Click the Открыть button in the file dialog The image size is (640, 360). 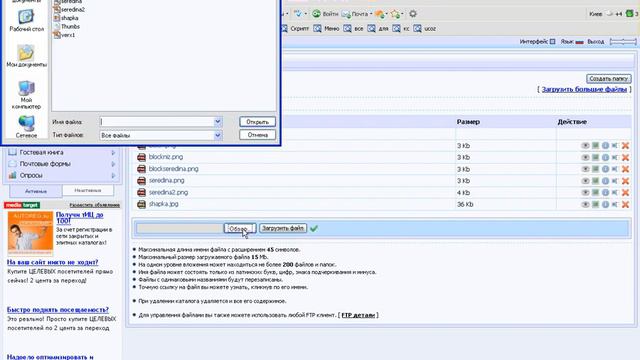click(x=258, y=122)
